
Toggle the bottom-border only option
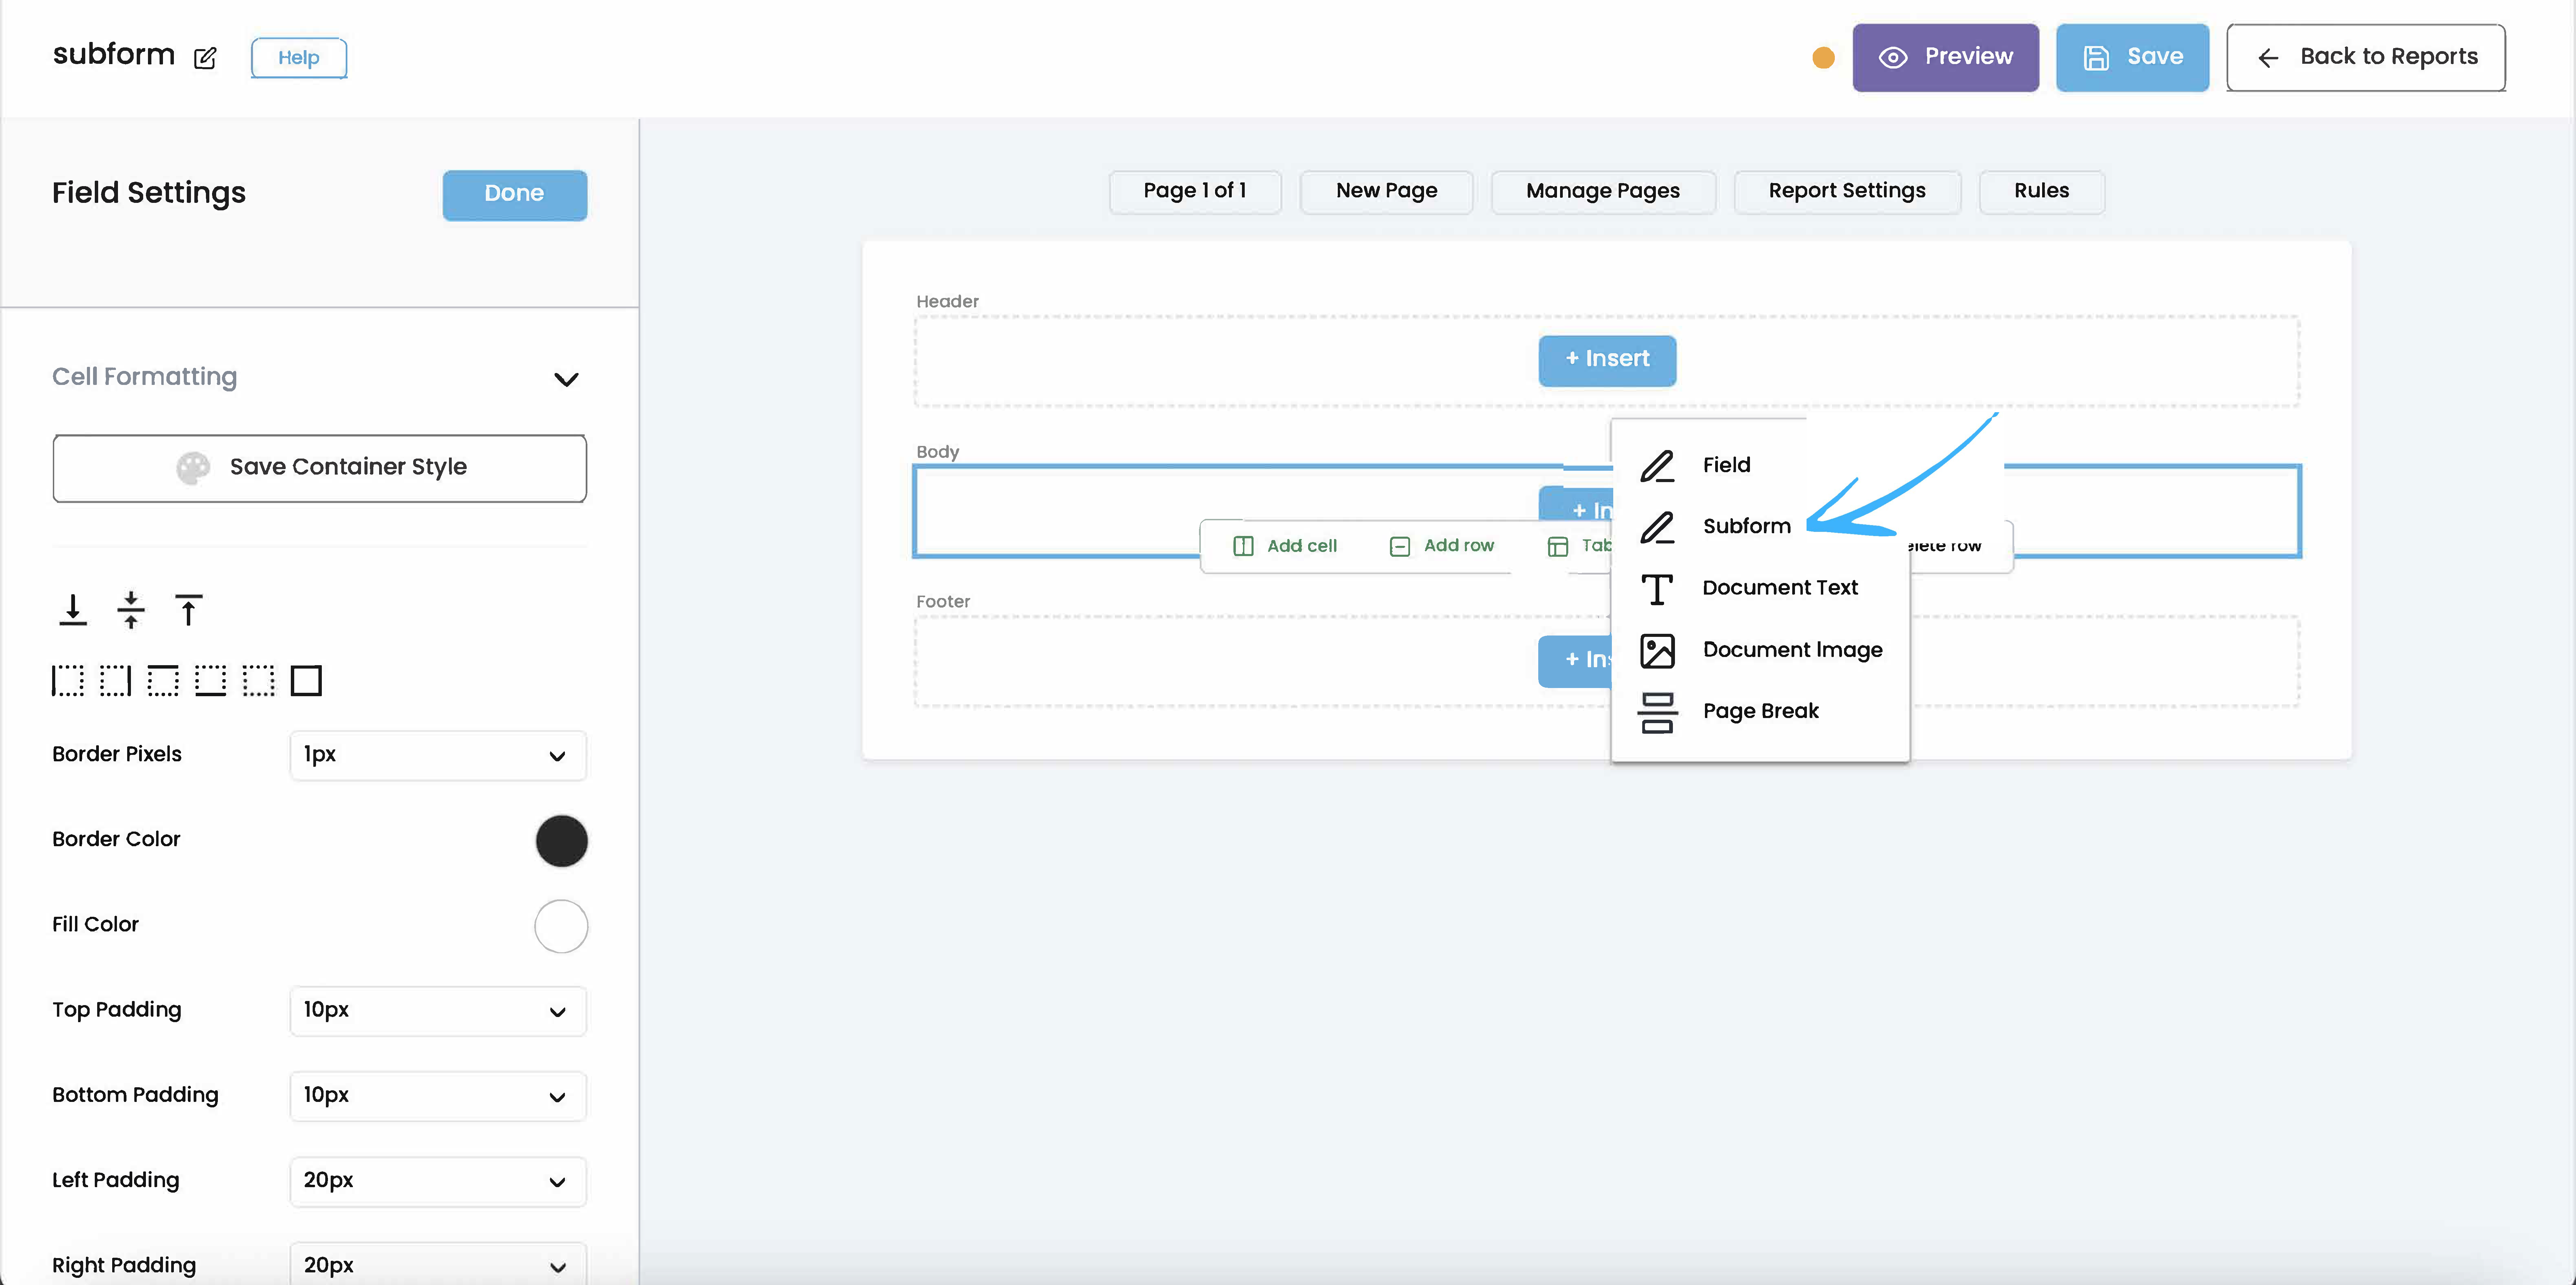(x=211, y=681)
